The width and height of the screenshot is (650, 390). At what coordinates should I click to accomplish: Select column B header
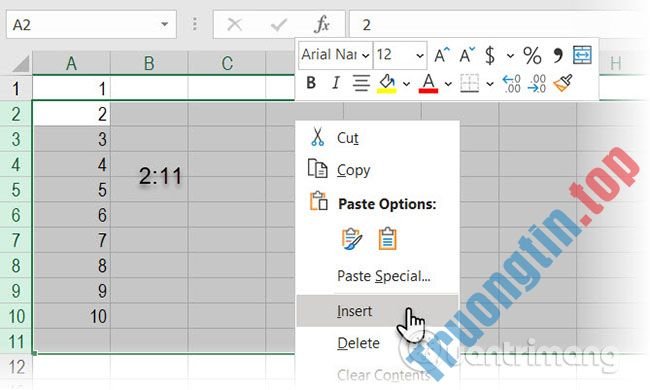point(149,63)
